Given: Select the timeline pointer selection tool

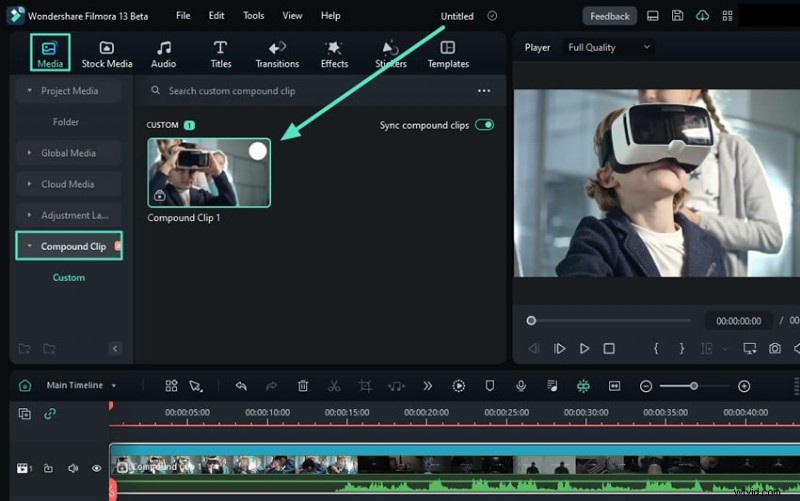Looking at the screenshot, I should [196, 386].
